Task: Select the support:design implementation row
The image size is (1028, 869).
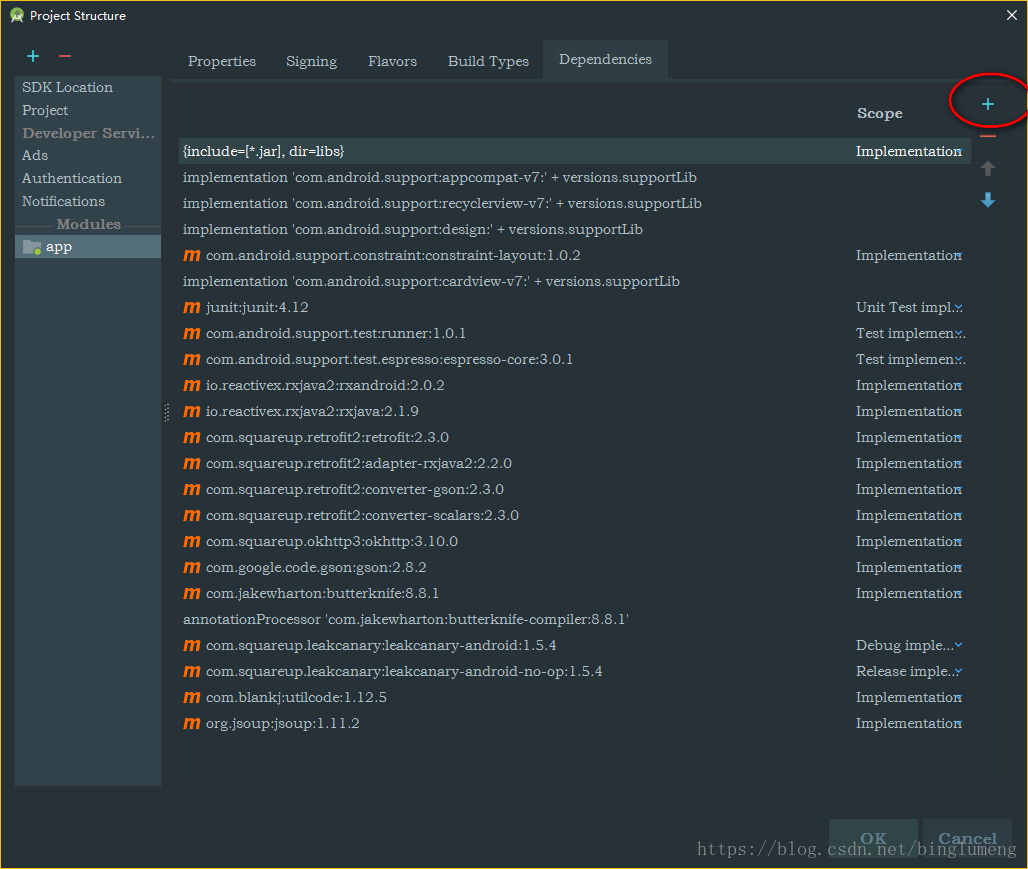Action: (x=574, y=230)
